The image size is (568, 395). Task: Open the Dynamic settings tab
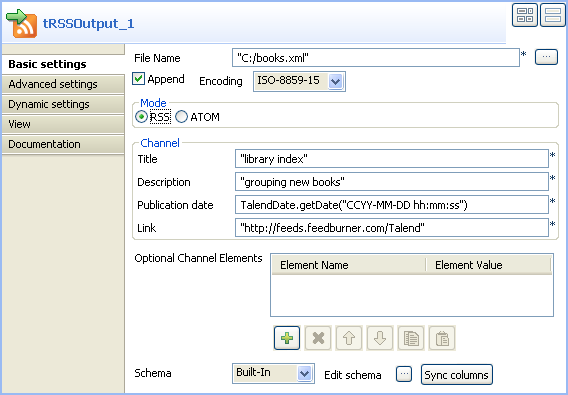pos(63,104)
